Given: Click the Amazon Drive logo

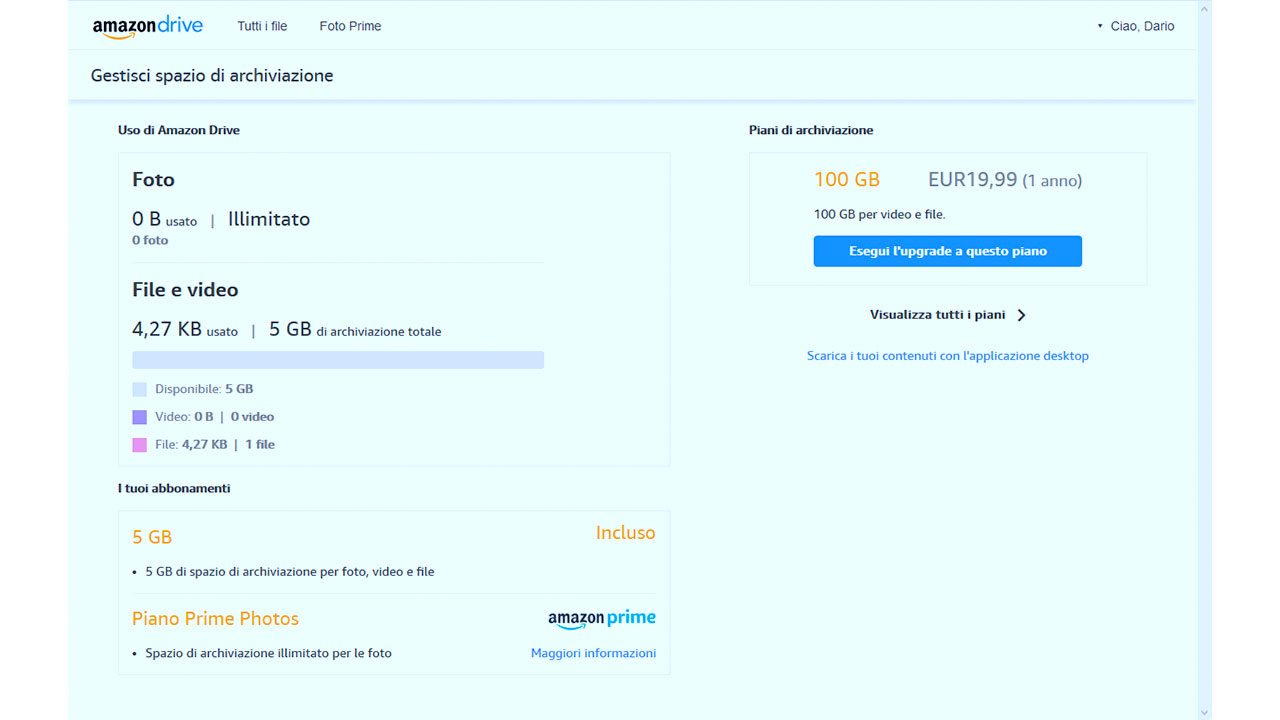Looking at the screenshot, I should click(147, 27).
